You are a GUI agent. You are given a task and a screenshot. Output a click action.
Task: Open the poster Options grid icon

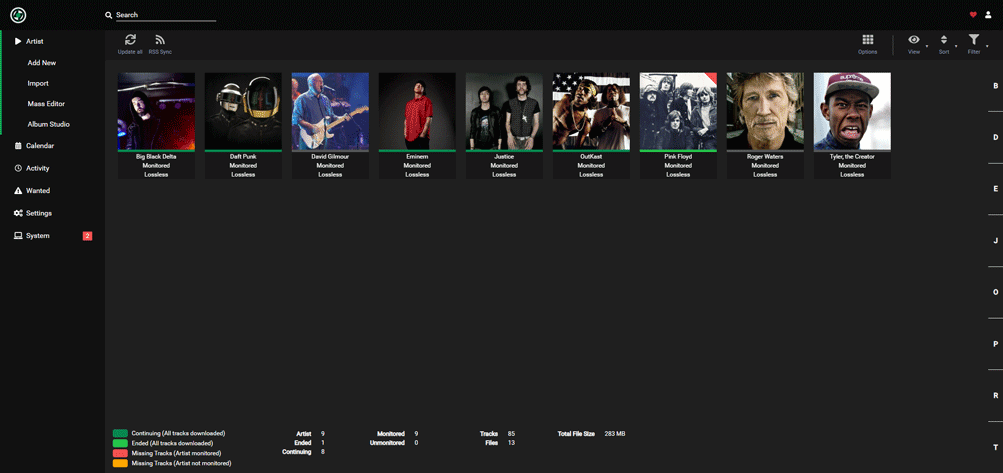click(867, 40)
